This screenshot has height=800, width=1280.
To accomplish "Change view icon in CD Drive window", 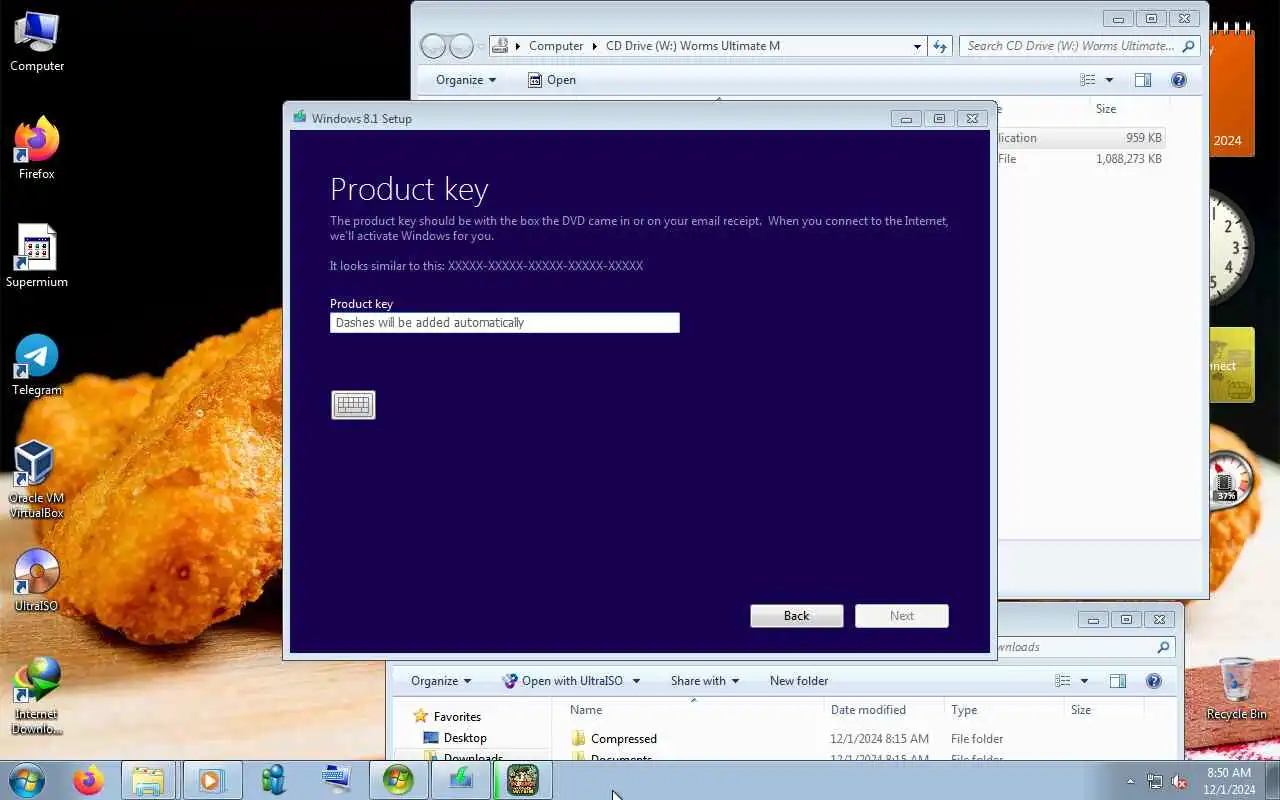I will 1088,80.
